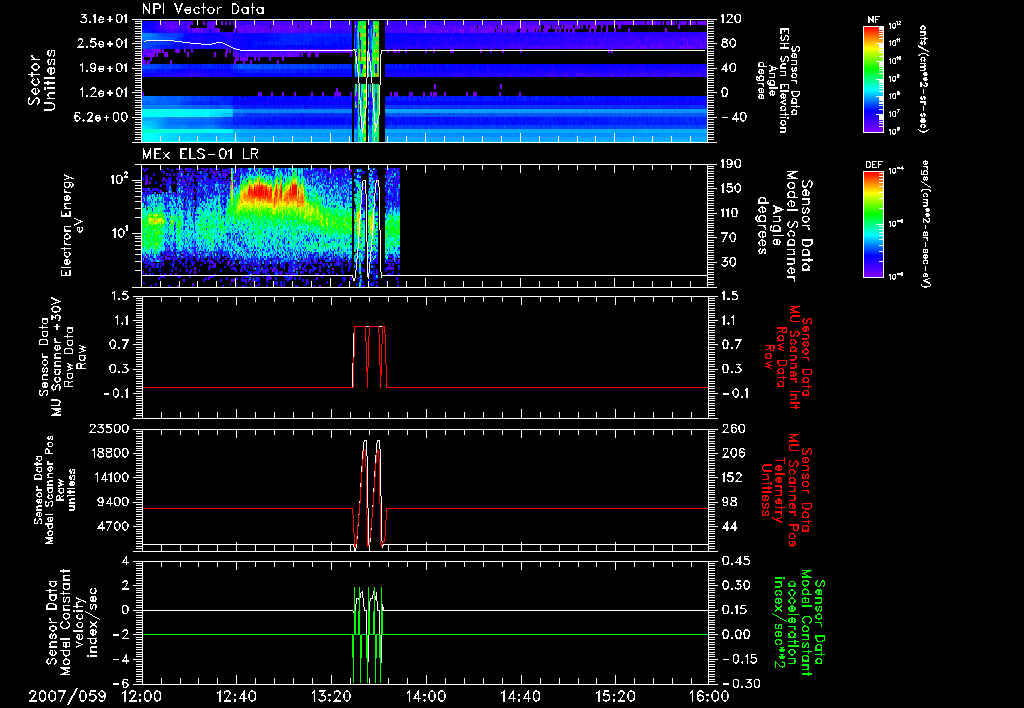Click the 2007/059 date label
Image resolution: width=1024 pixels, height=708 pixels.
(67, 696)
